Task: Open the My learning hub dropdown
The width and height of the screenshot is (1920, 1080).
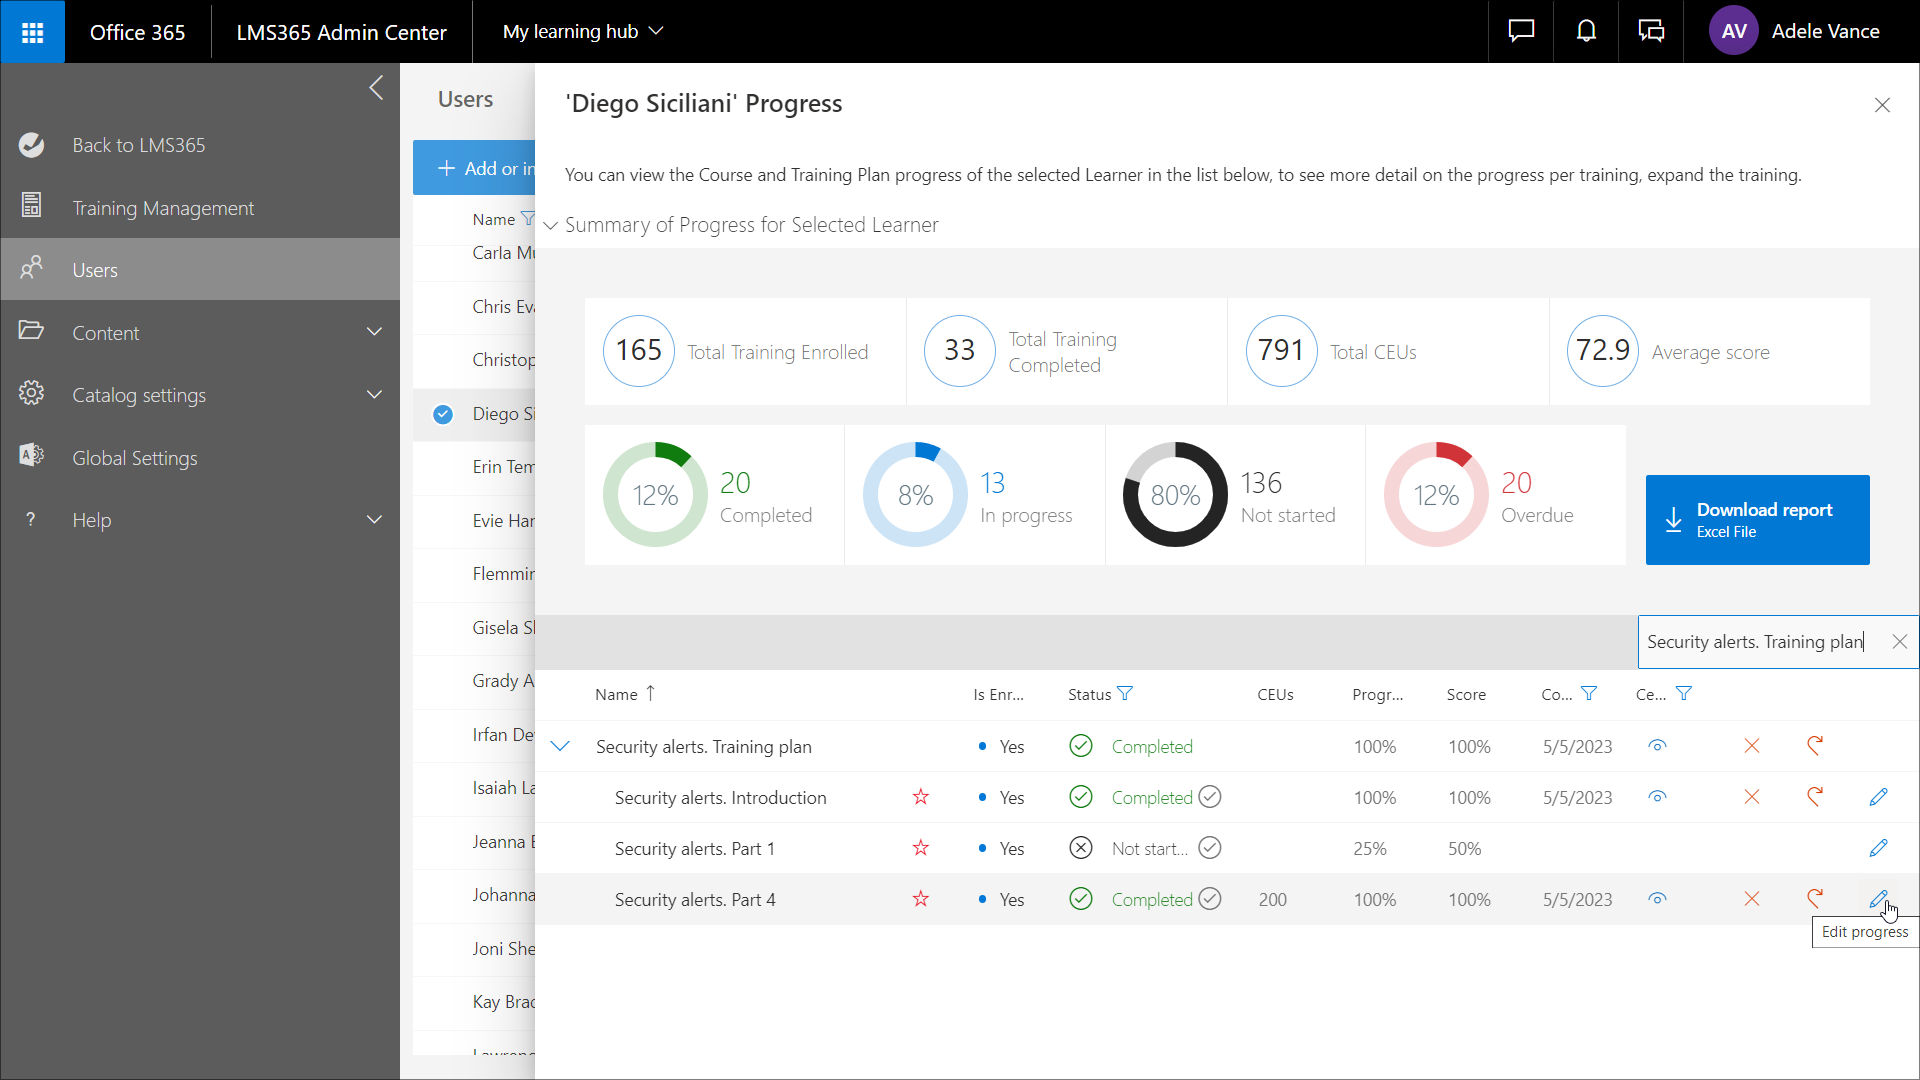Action: click(x=582, y=31)
